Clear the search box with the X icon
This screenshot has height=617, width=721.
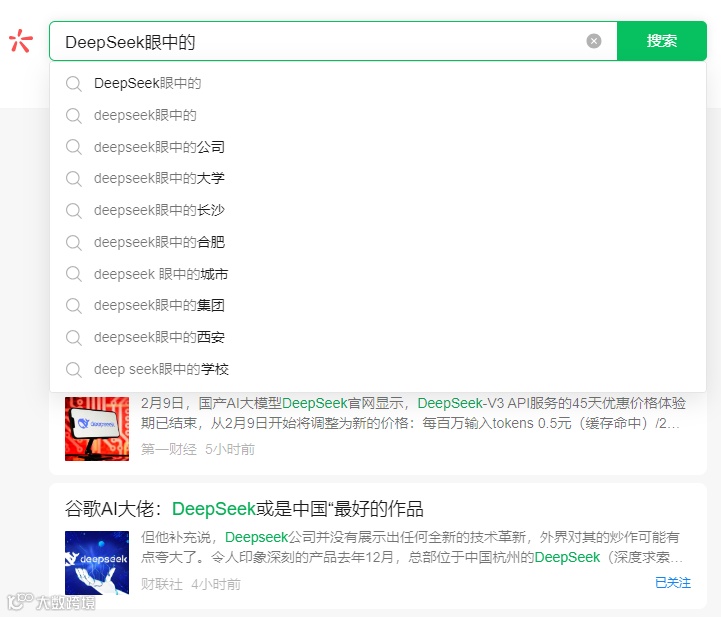[594, 41]
